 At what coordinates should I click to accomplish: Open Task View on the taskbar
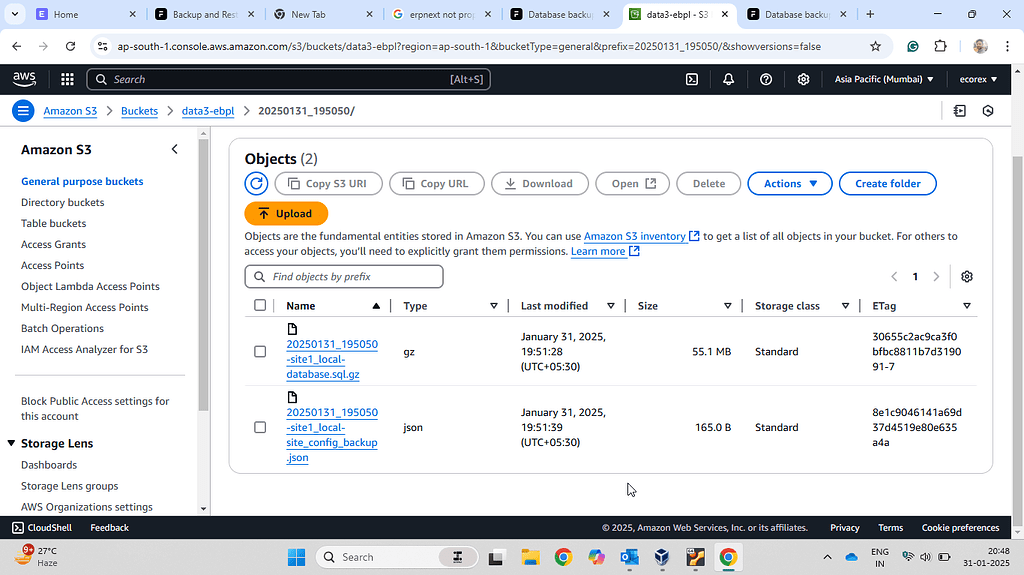(496, 557)
